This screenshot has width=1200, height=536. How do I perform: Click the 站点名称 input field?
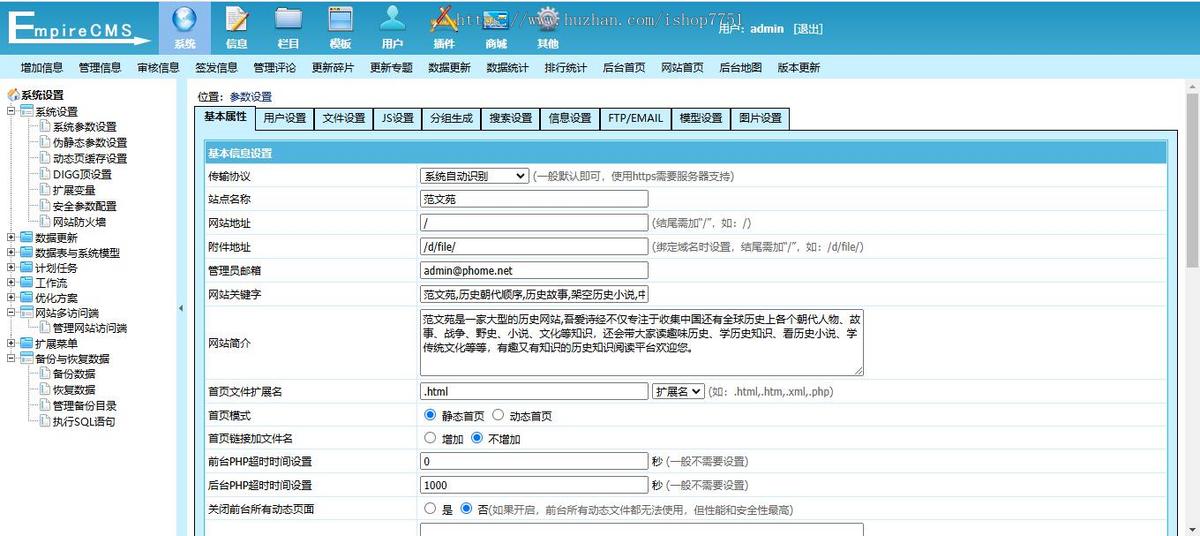(534, 199)
